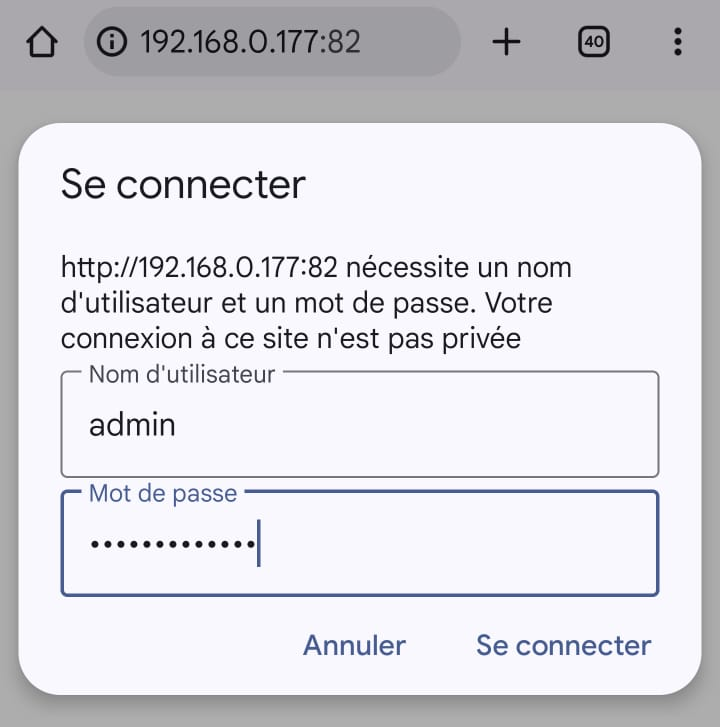Click the "admin" text in username field
720x727 pixels.
tap(132, 425)
